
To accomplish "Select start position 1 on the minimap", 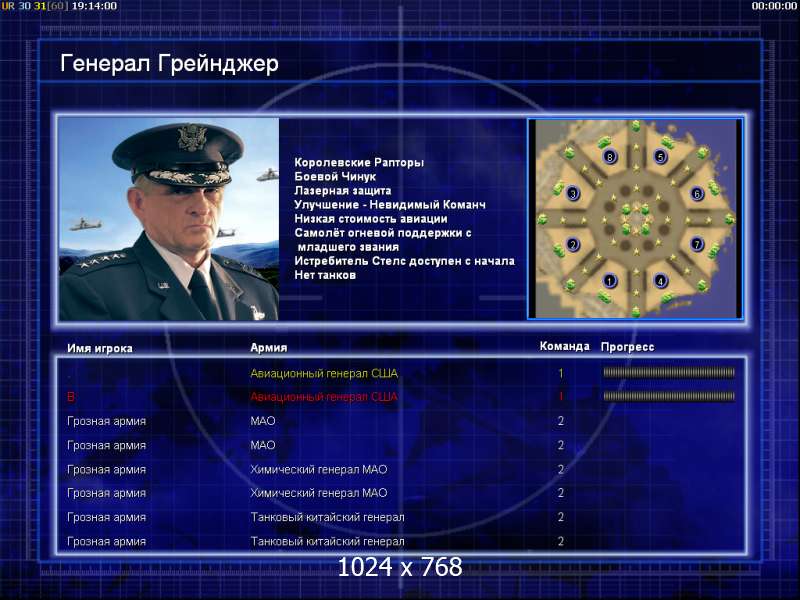I will (609, 281).
